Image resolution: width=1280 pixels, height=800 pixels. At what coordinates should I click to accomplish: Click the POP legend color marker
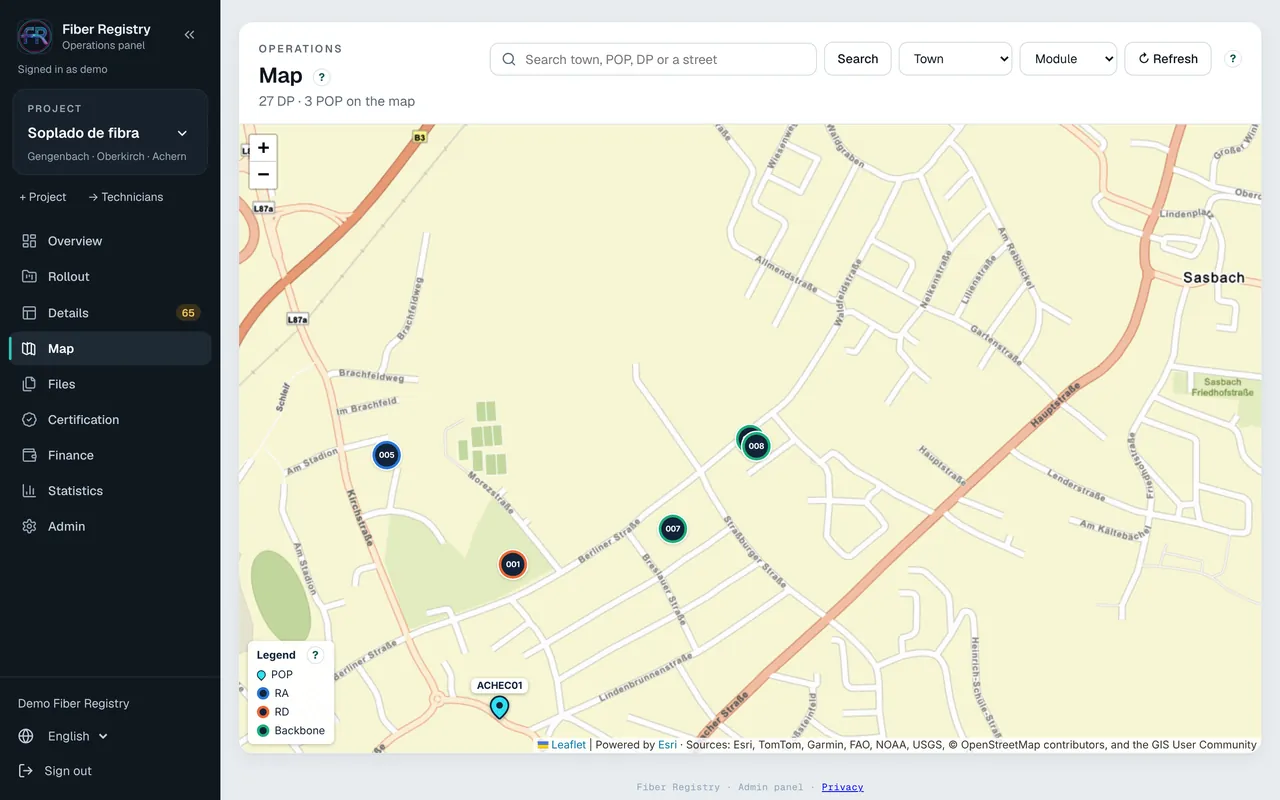click(x=262, y=675)
